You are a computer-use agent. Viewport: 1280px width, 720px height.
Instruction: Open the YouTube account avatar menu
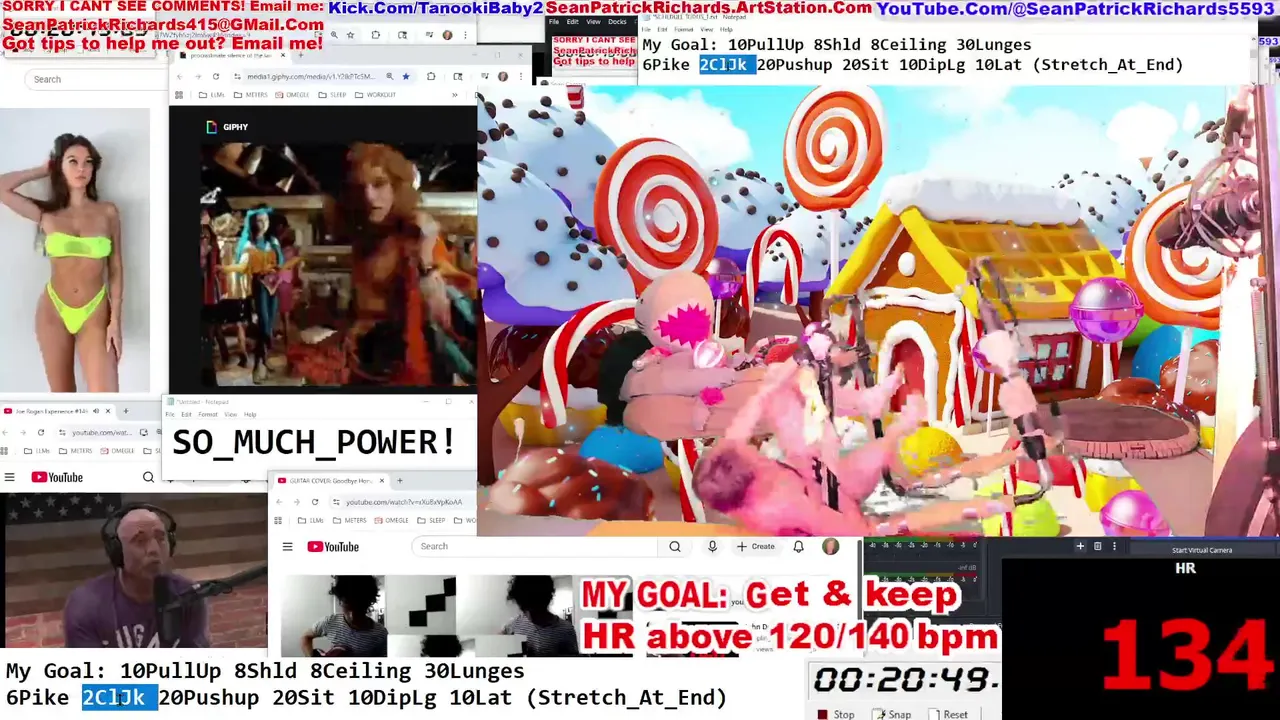point(830,546)
